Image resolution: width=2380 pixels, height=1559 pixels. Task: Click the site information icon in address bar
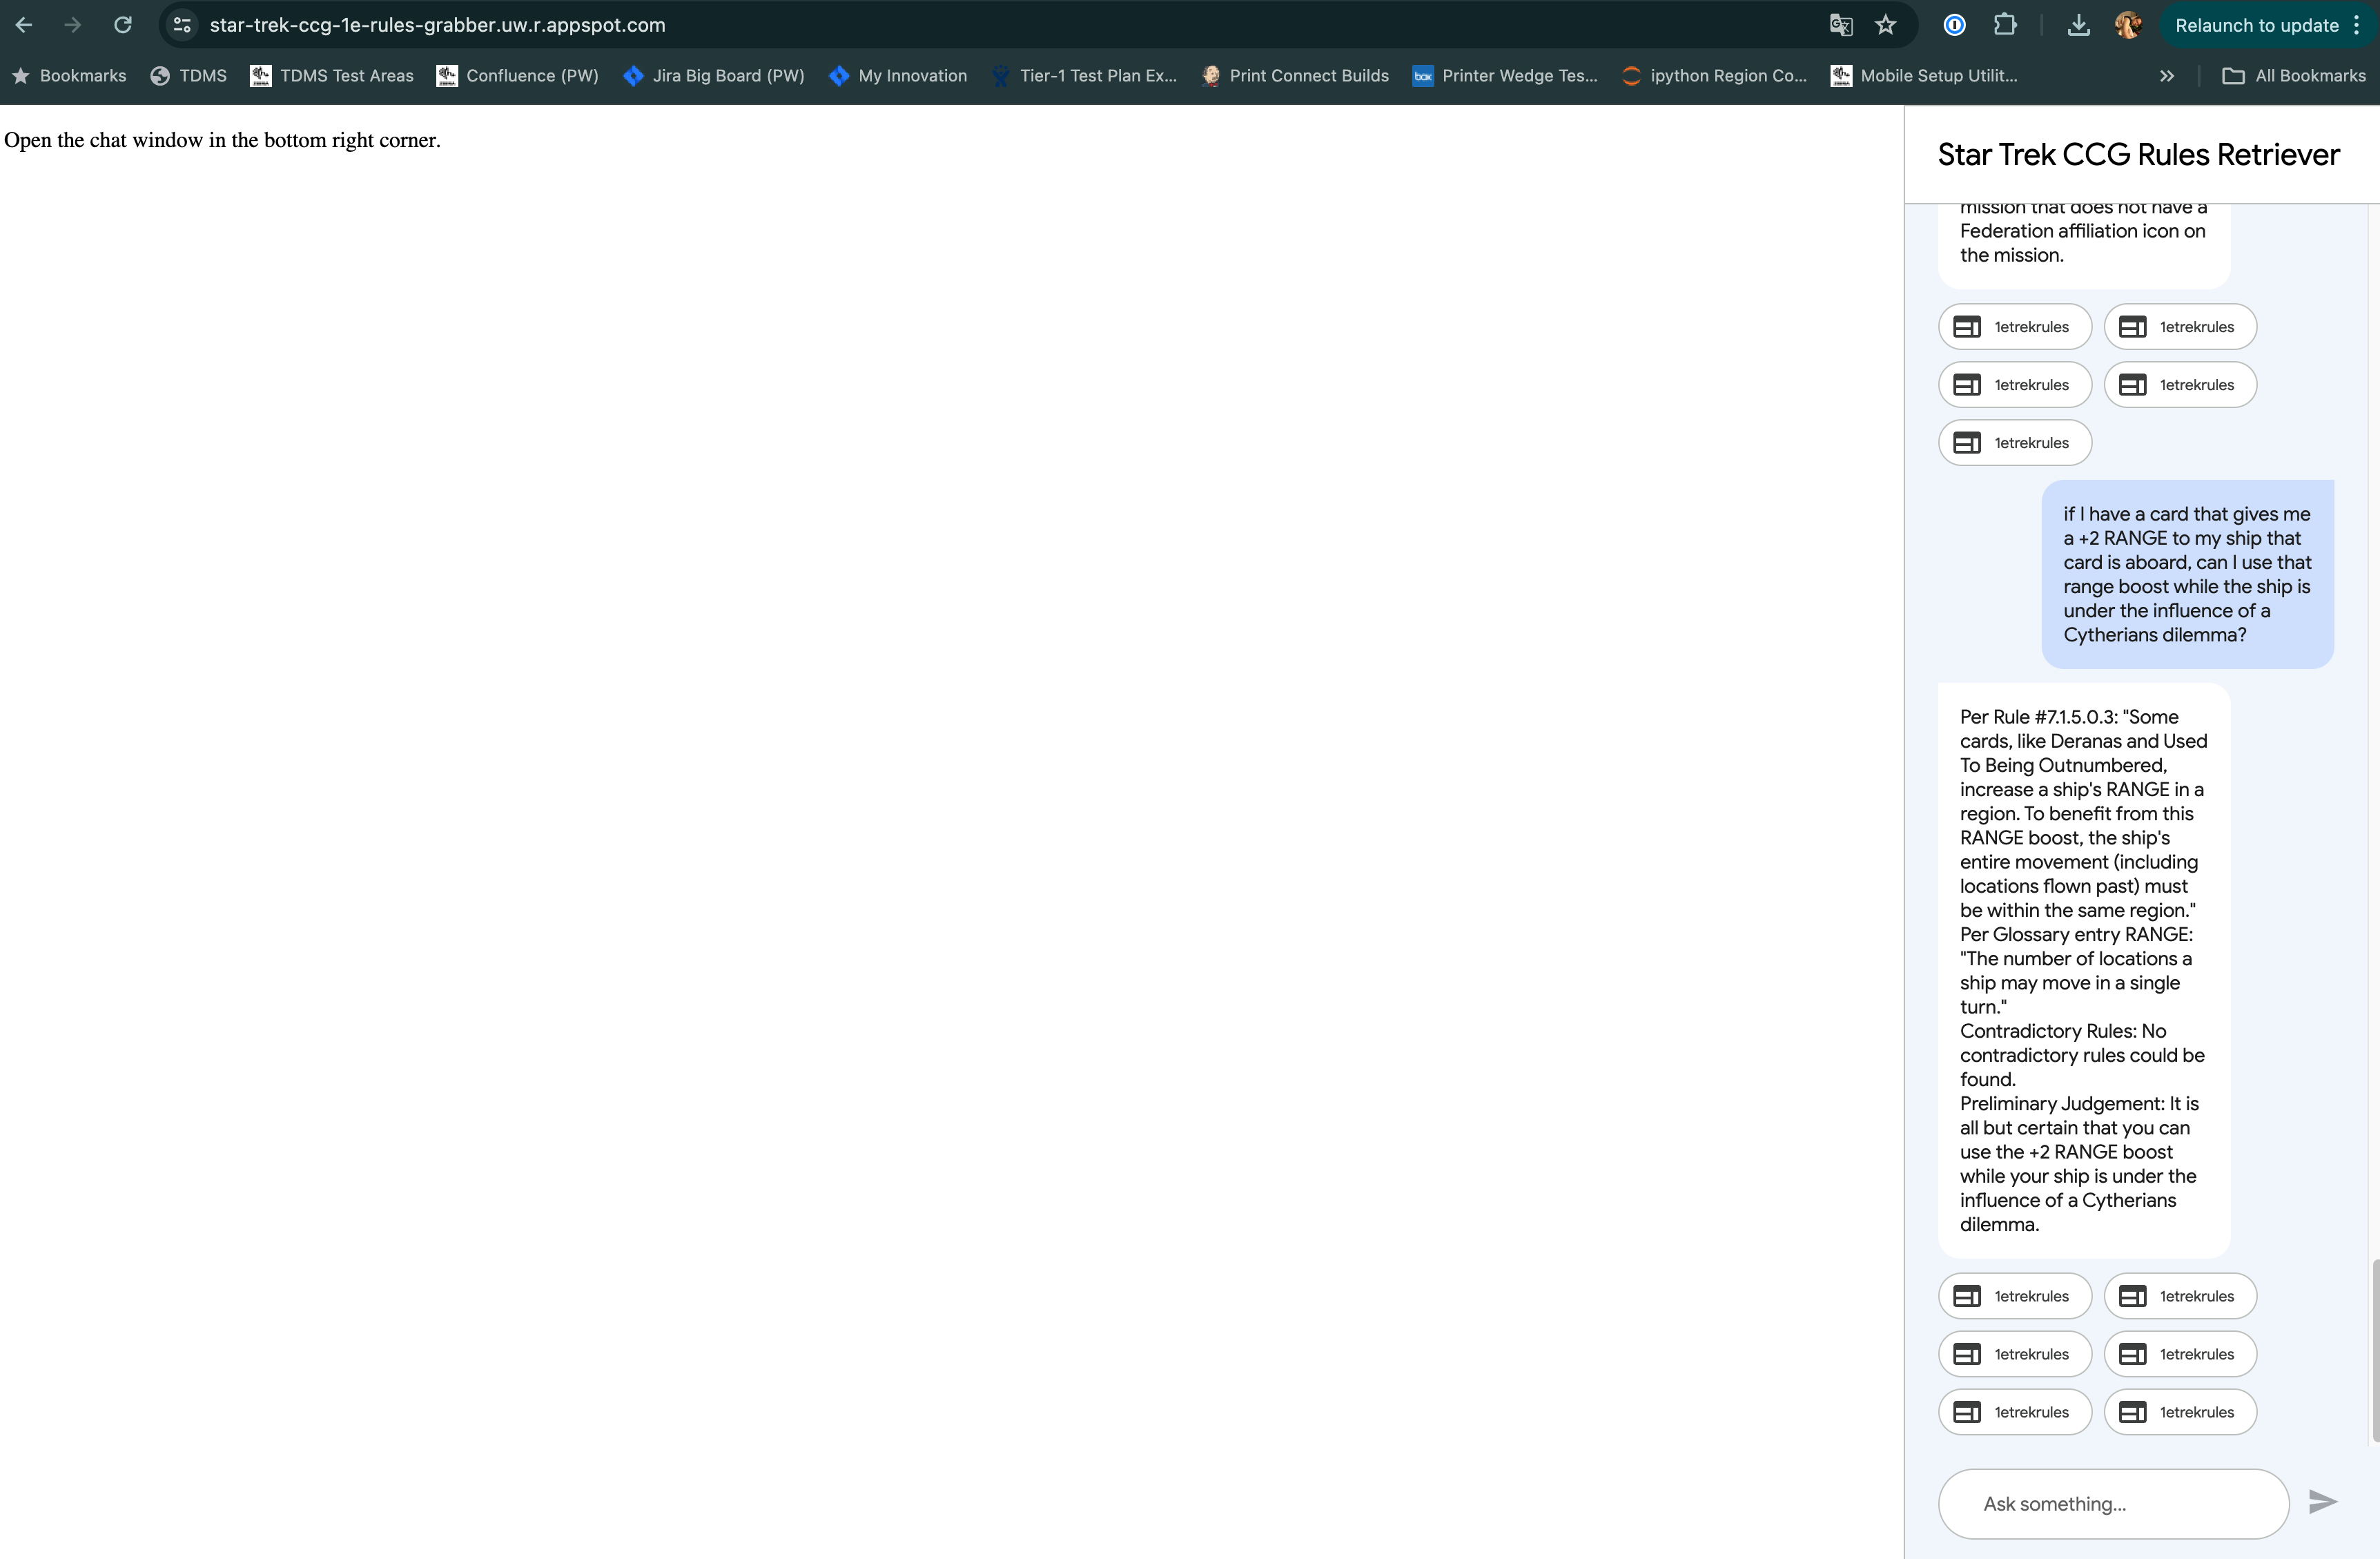click(182, 25)
